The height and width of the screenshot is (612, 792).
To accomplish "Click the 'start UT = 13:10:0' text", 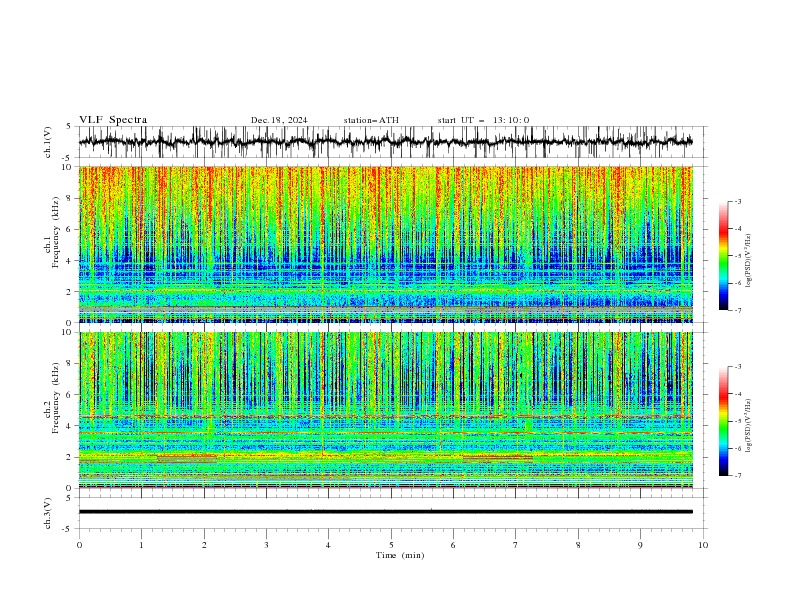I will pos(483,120).
